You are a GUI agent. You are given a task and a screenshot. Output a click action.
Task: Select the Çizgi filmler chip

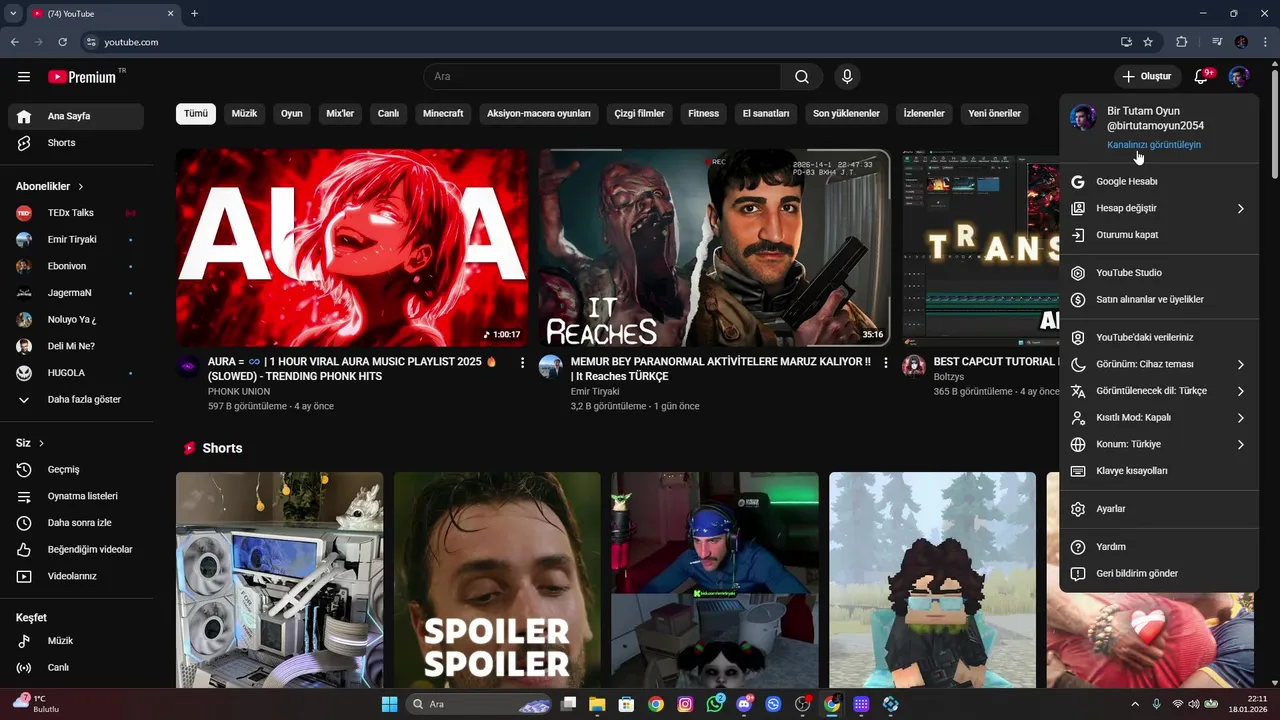tap(640, 114)
